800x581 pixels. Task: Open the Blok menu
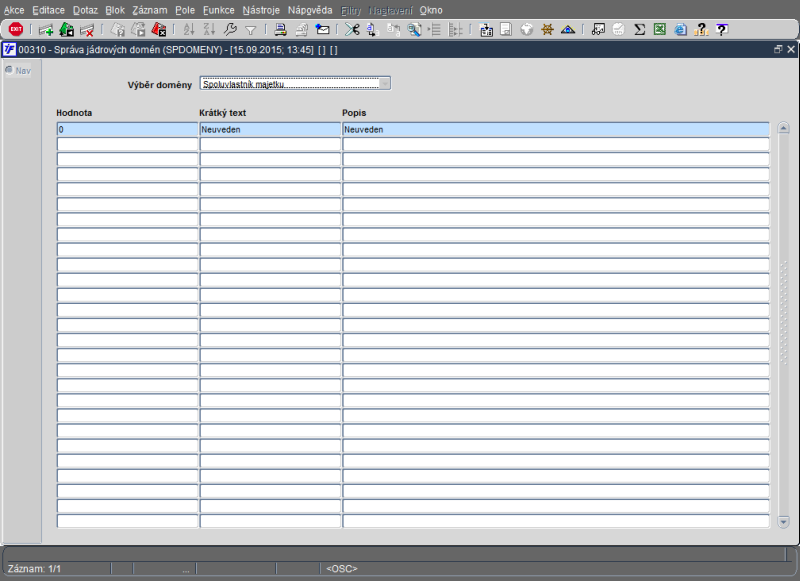(x=115, y=10)
